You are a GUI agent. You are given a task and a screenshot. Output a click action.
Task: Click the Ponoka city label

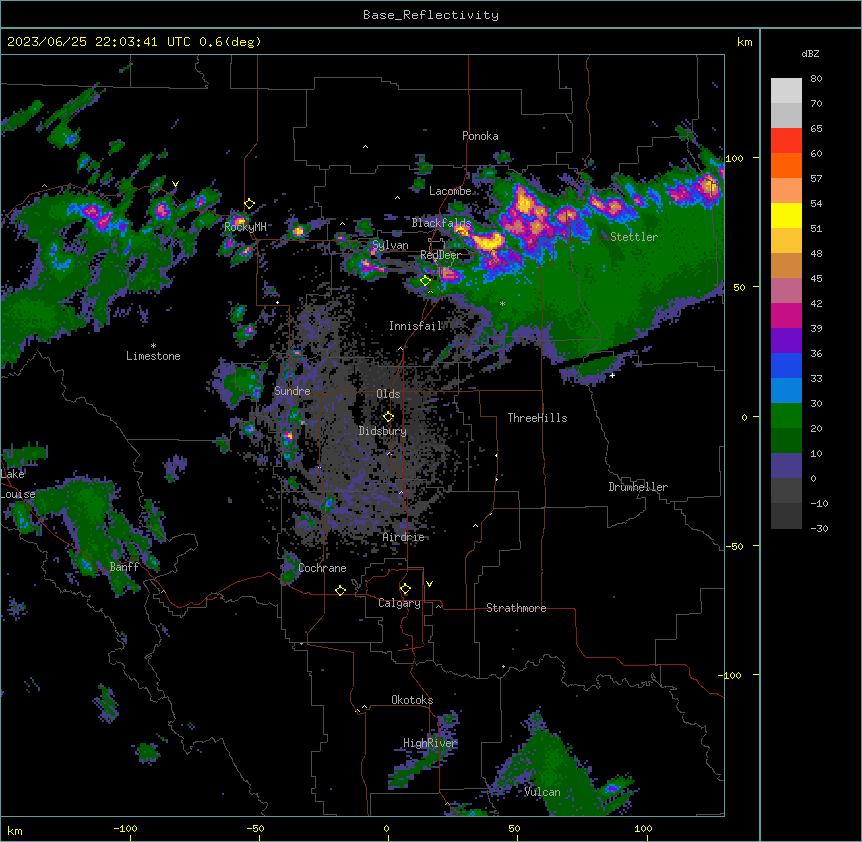pos(480,136)
